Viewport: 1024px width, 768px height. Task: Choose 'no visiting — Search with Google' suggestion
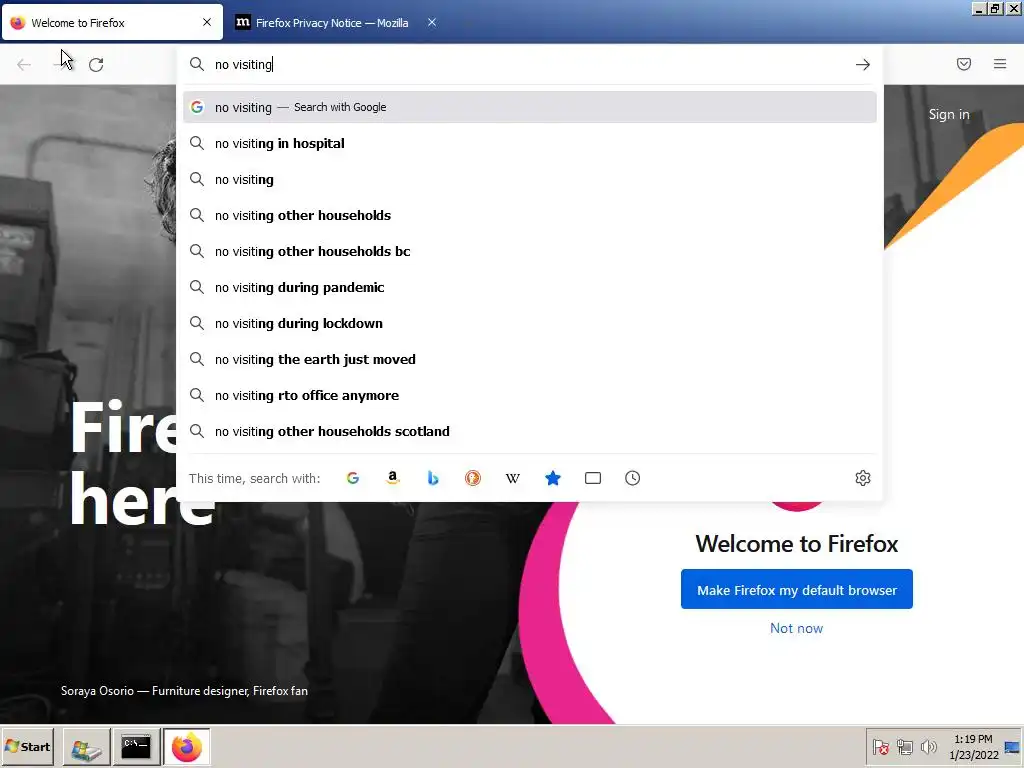click(530, 107)
